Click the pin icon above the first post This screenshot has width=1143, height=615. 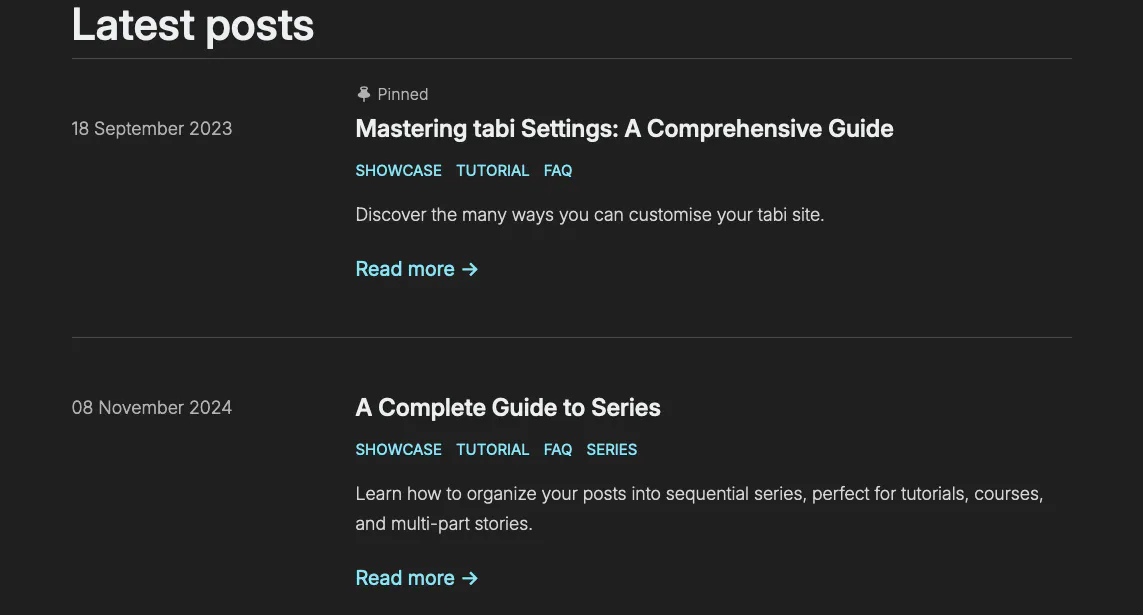[x=364, y=94]
